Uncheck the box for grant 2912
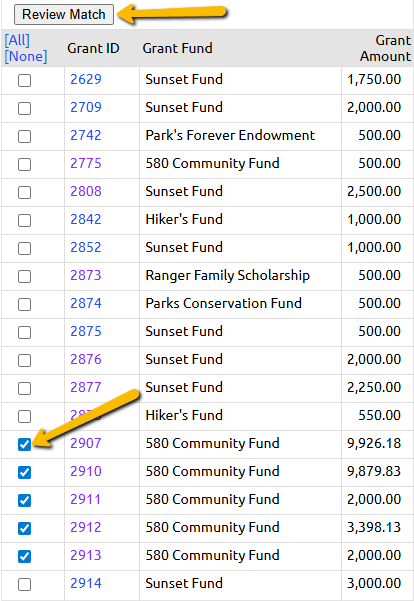The width and height of the screenshot is (414, 601). pos(25,528)
